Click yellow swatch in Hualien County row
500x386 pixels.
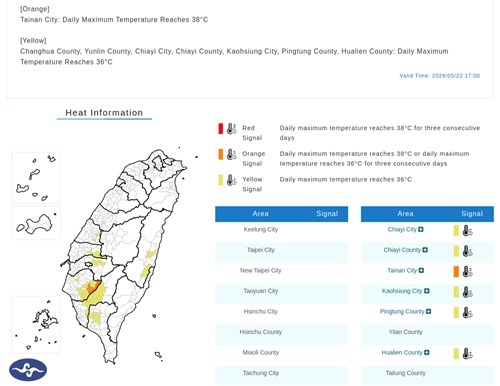click(456, 354)
